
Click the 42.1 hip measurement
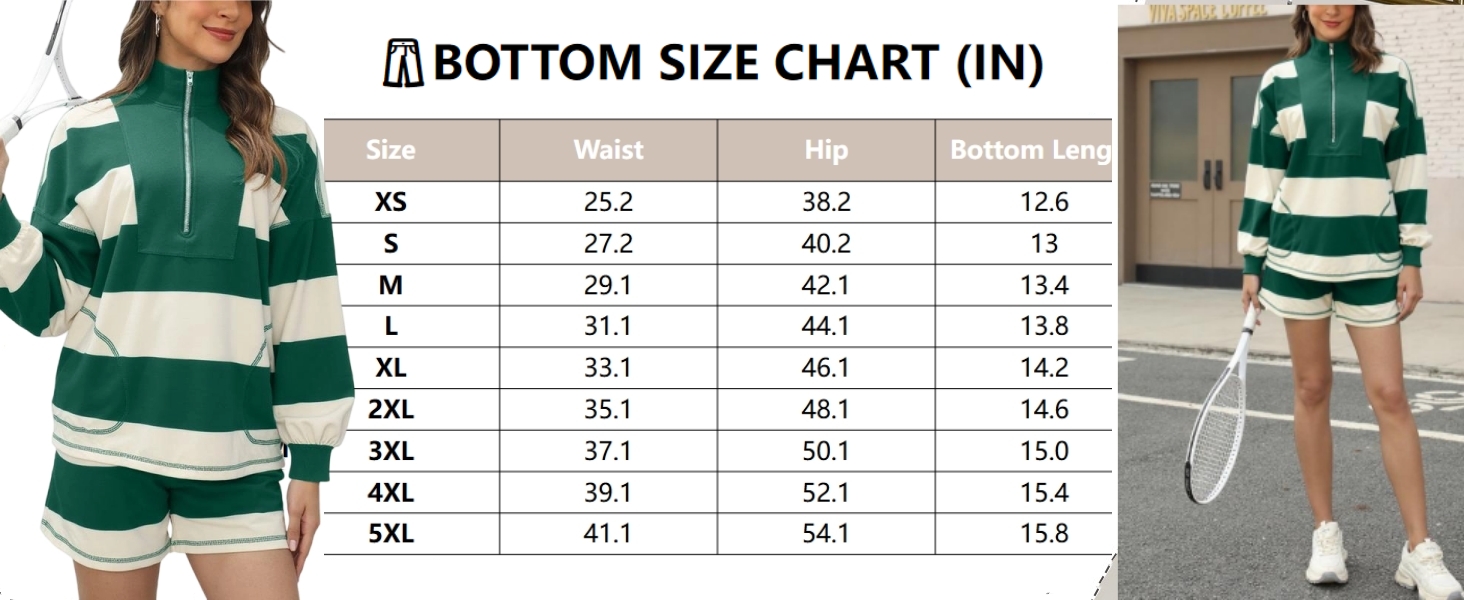826,286
